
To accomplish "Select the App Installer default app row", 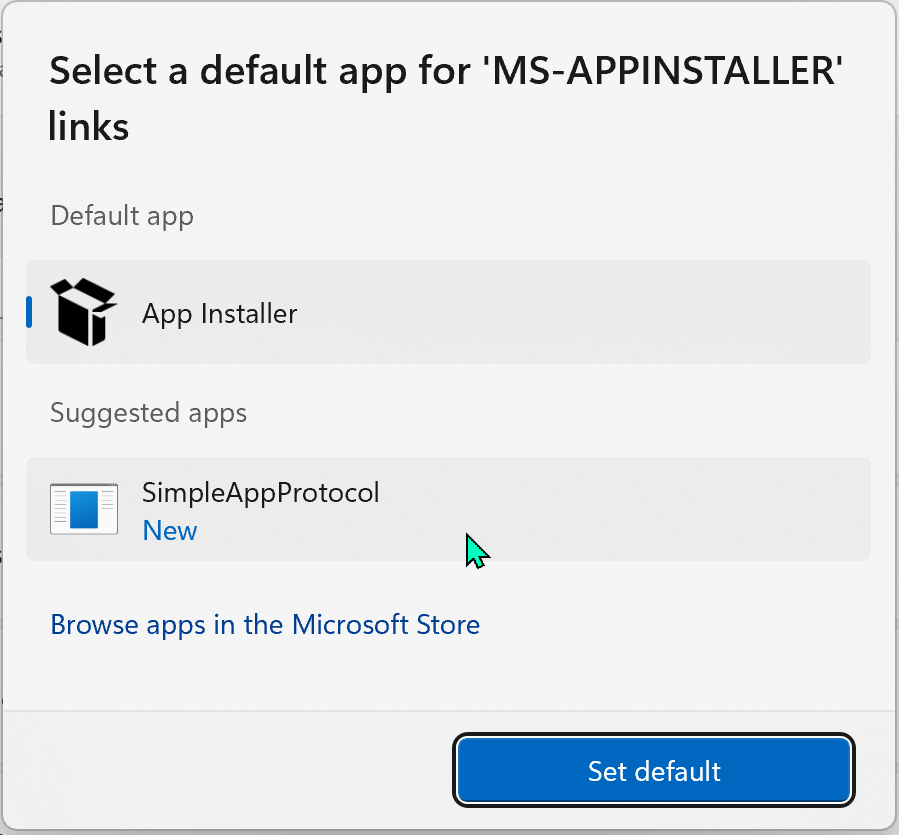I will [x=448, y=312].
